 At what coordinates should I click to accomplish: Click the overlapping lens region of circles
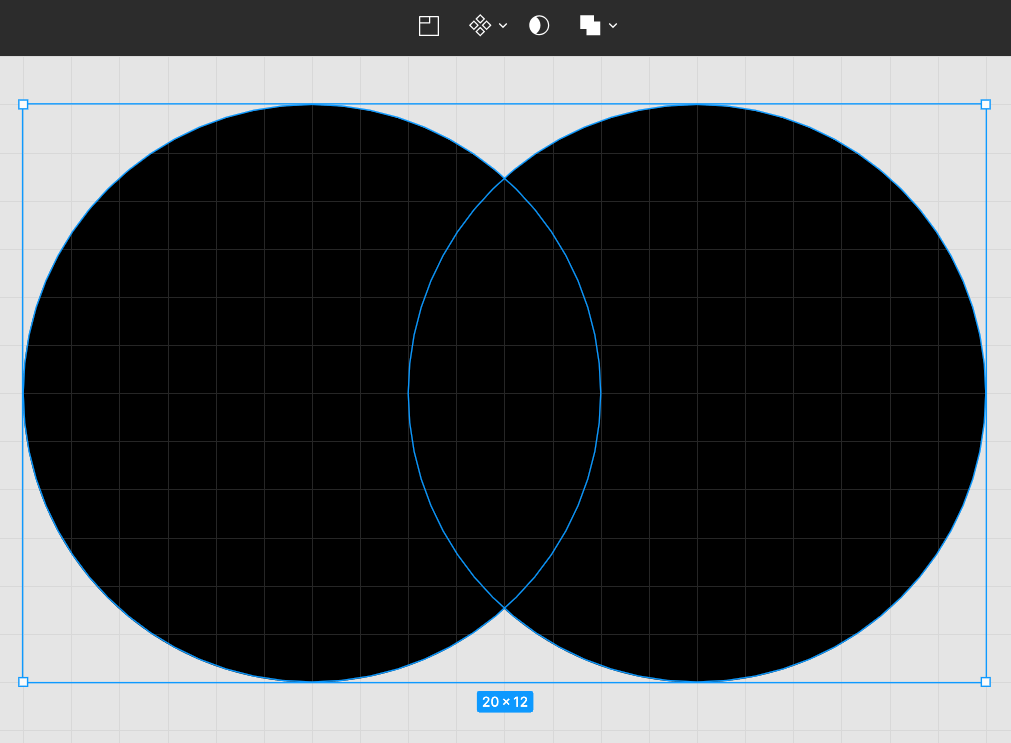[505, 393]
